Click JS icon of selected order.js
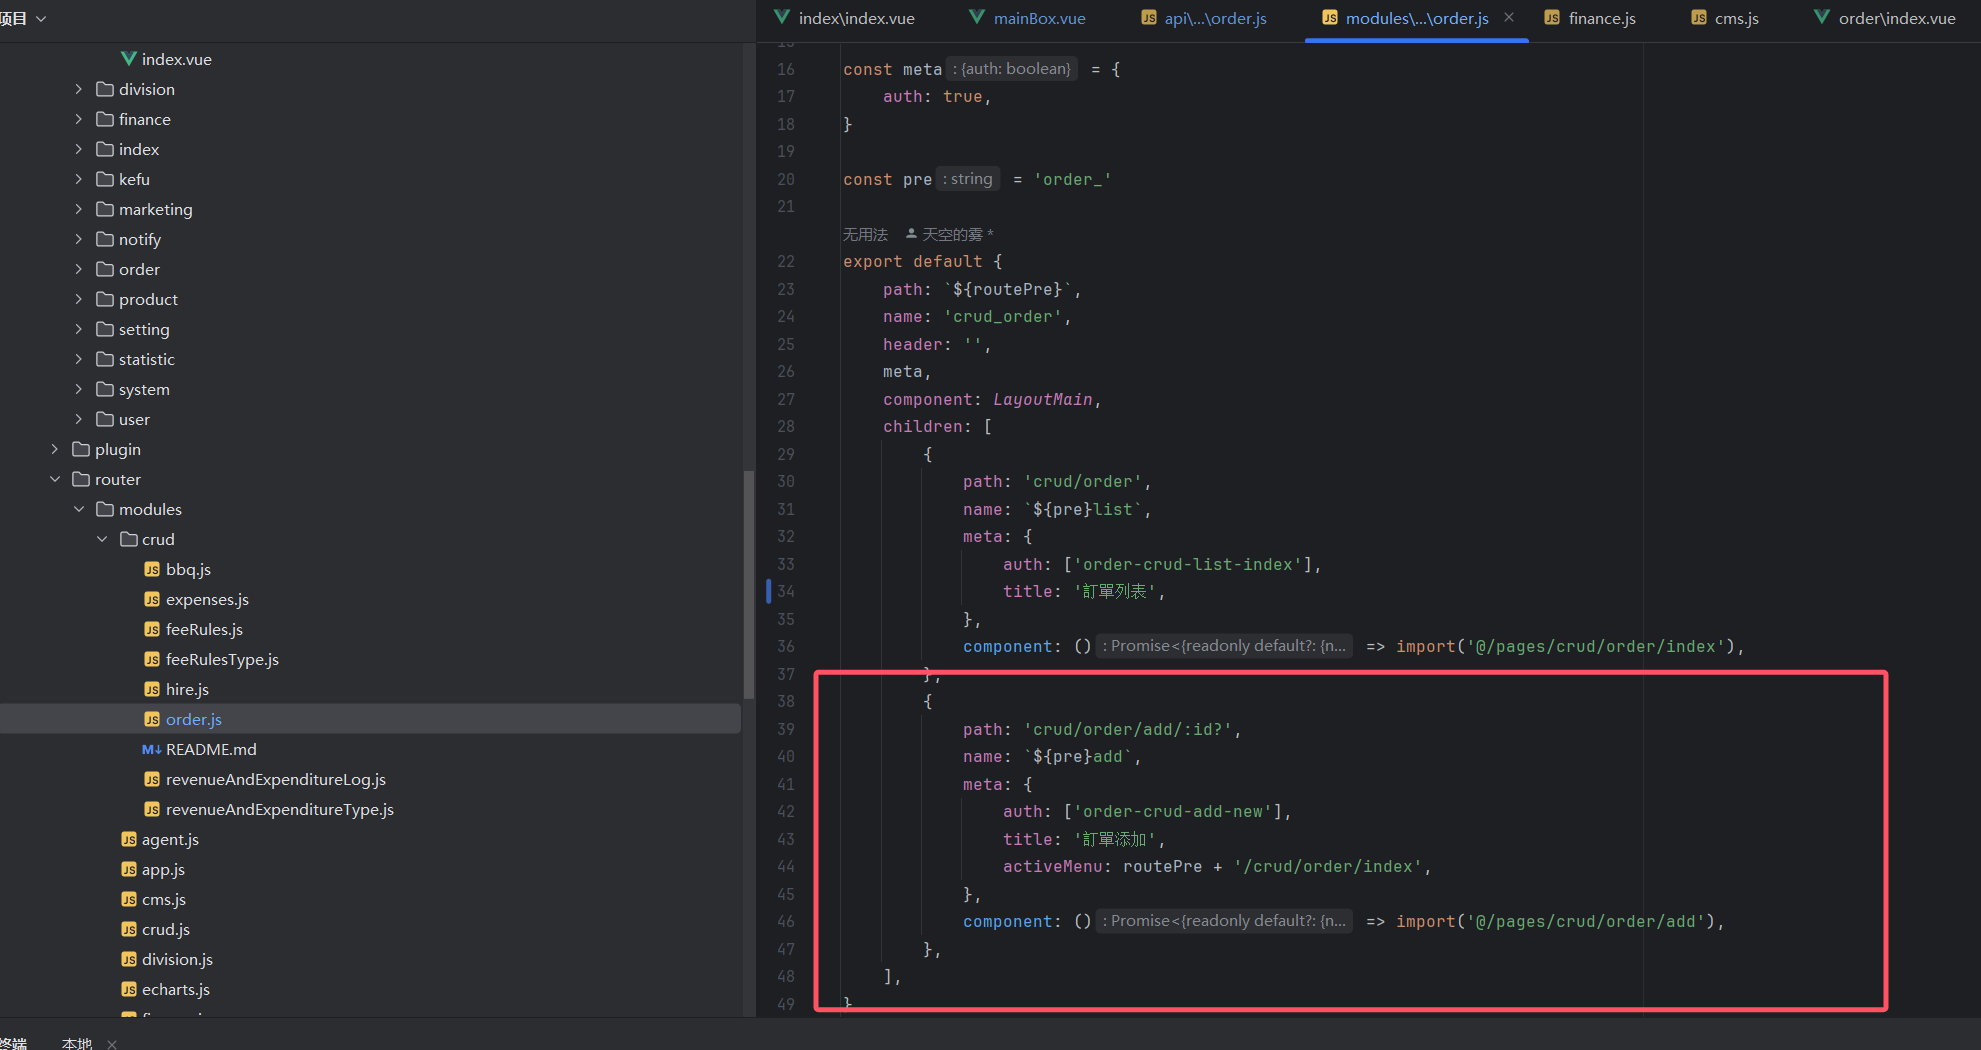This screenshot has width=1981, height=1050. pos(152,719)
